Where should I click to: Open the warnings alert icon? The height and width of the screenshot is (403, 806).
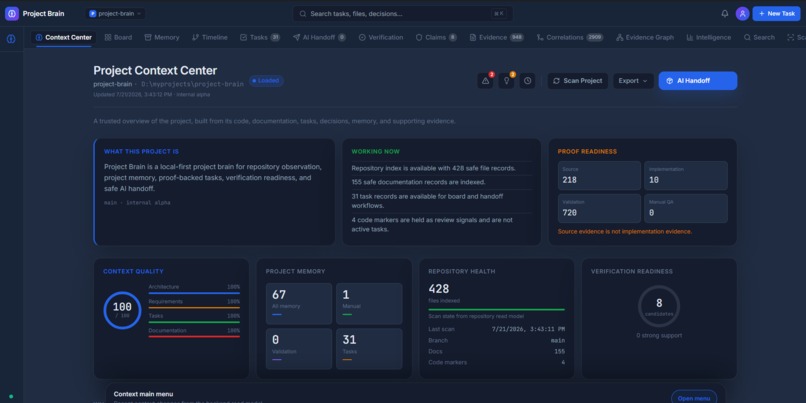point(485,81)
